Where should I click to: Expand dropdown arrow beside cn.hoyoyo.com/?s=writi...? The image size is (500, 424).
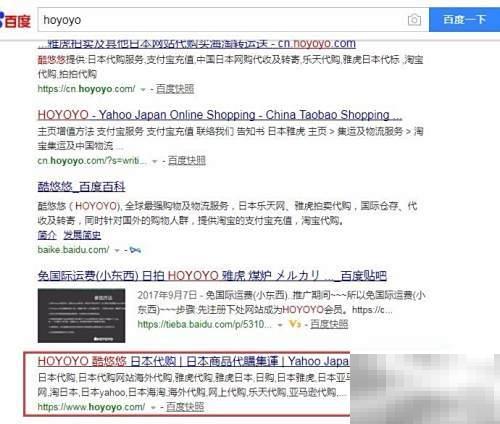click(154, 161)
